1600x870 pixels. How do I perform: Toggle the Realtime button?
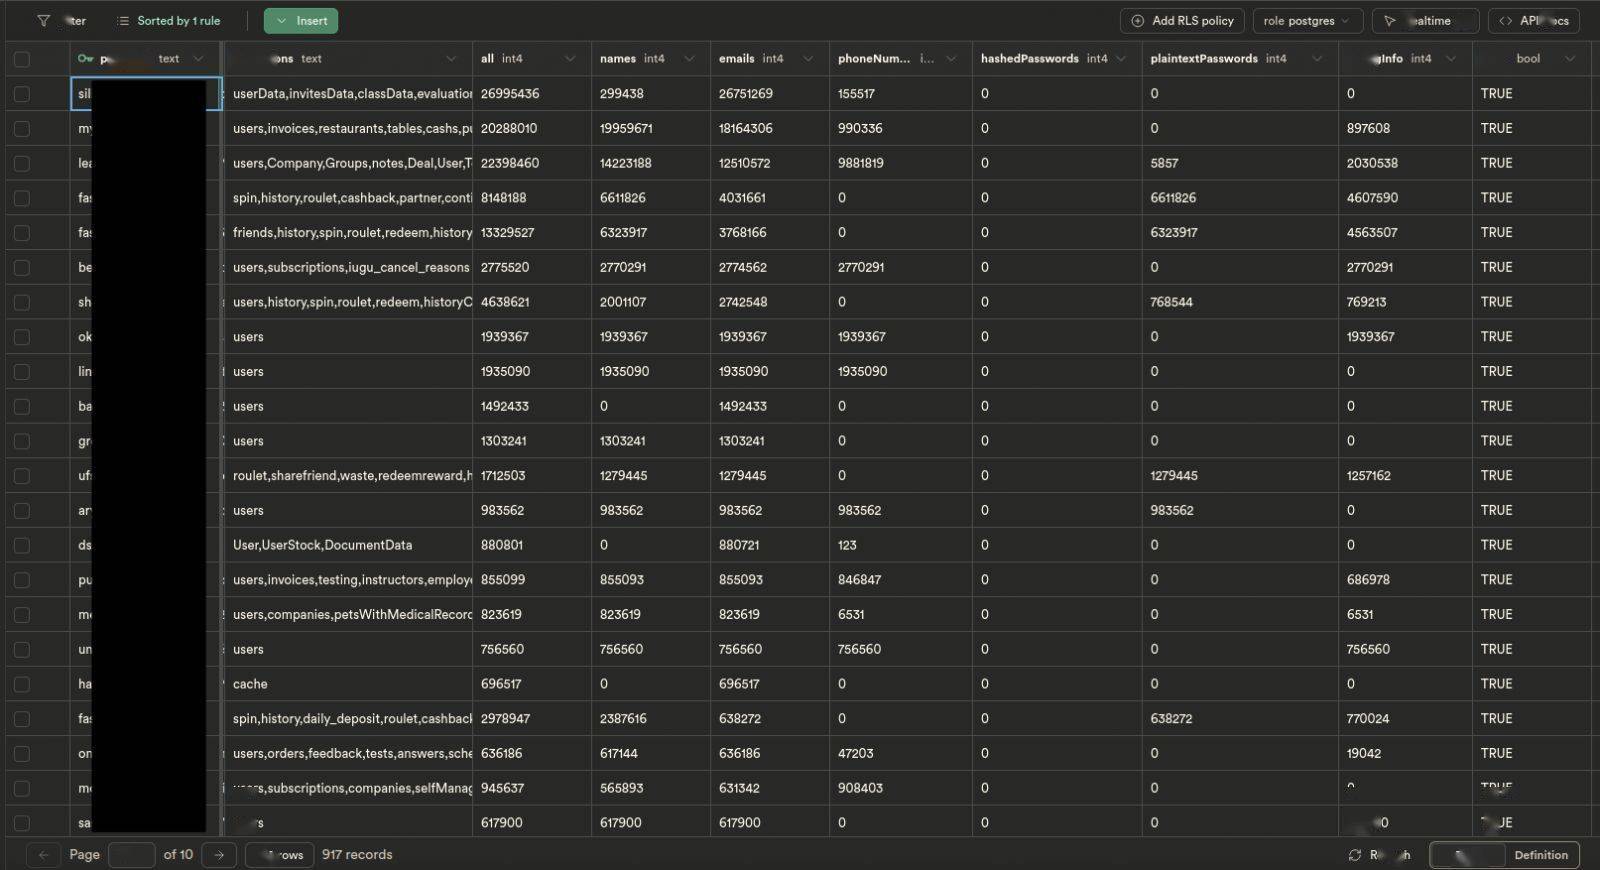tap(1425, 21)
